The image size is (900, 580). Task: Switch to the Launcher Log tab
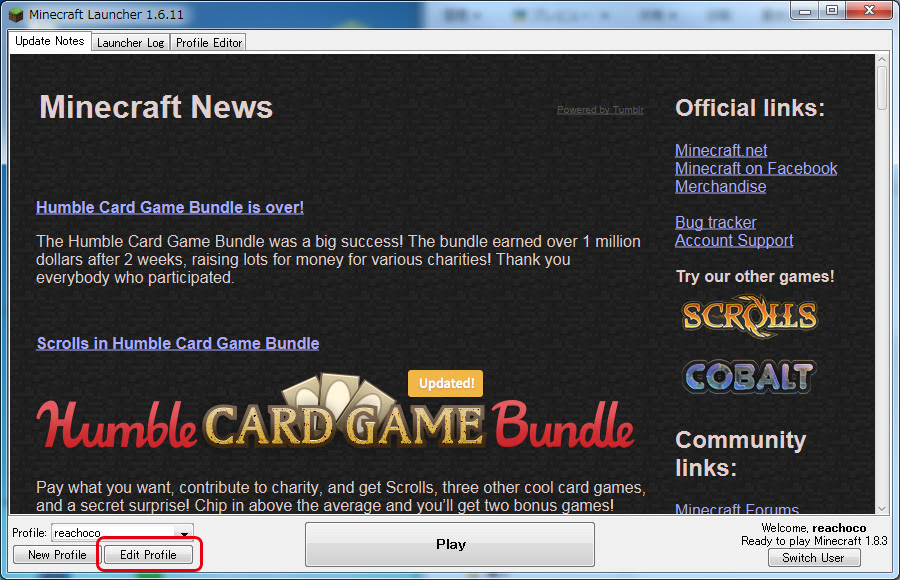pos(130,42)
